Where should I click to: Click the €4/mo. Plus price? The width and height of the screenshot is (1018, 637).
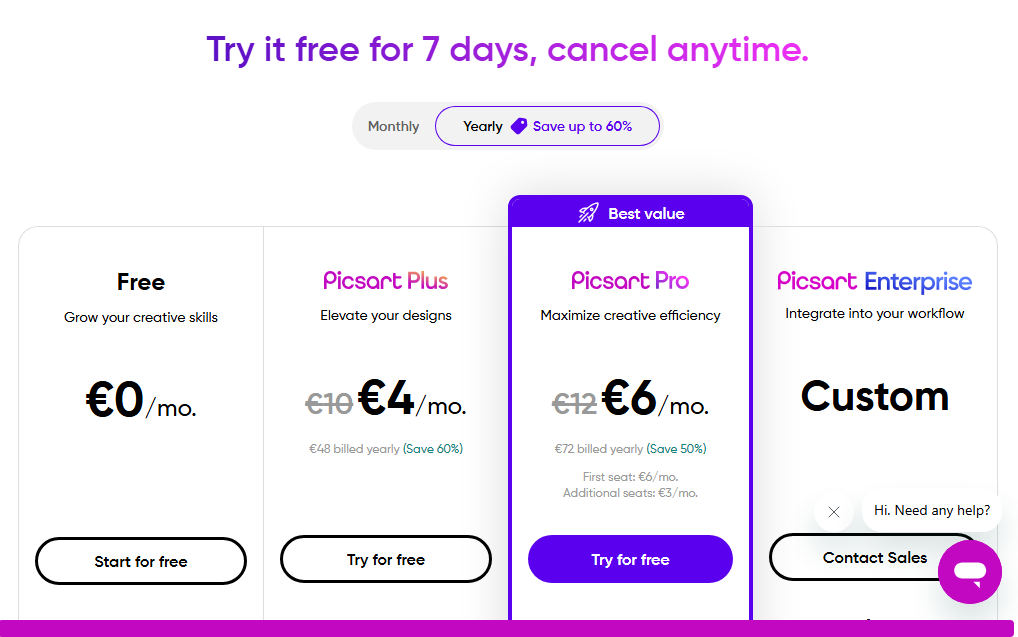[412, 399]
